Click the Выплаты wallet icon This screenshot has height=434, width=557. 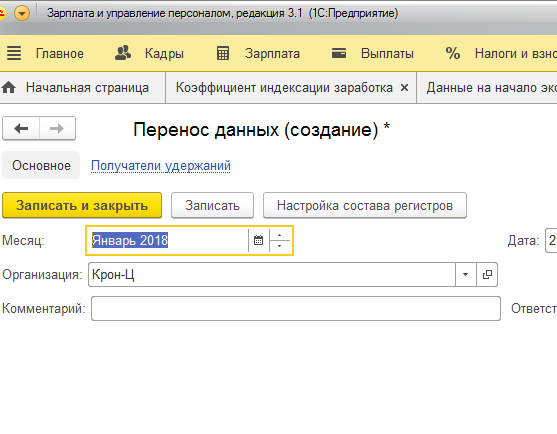tap(339, 53)
